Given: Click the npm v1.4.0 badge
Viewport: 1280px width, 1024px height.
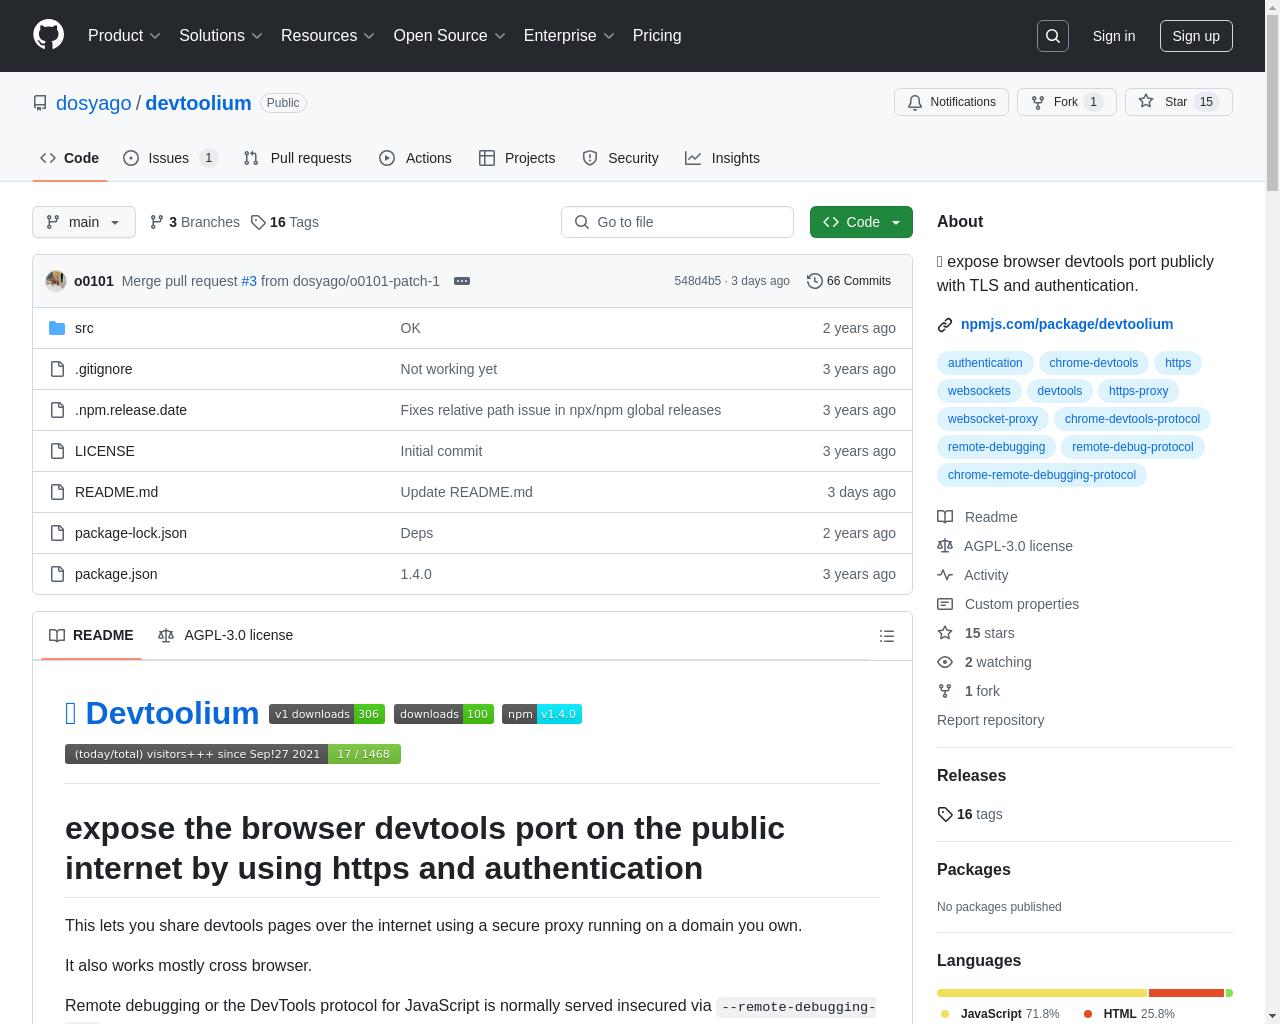Looking at the screenshot, I should (x=542, y=714).
